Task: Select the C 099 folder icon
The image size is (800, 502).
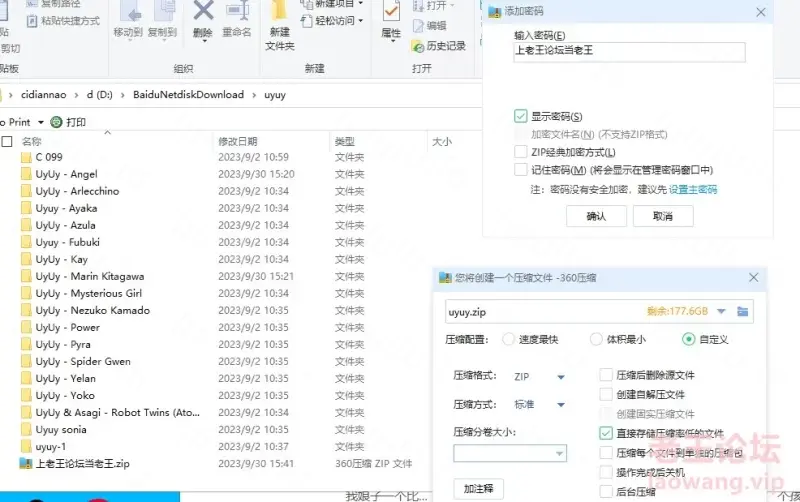Action: (26, 157)
